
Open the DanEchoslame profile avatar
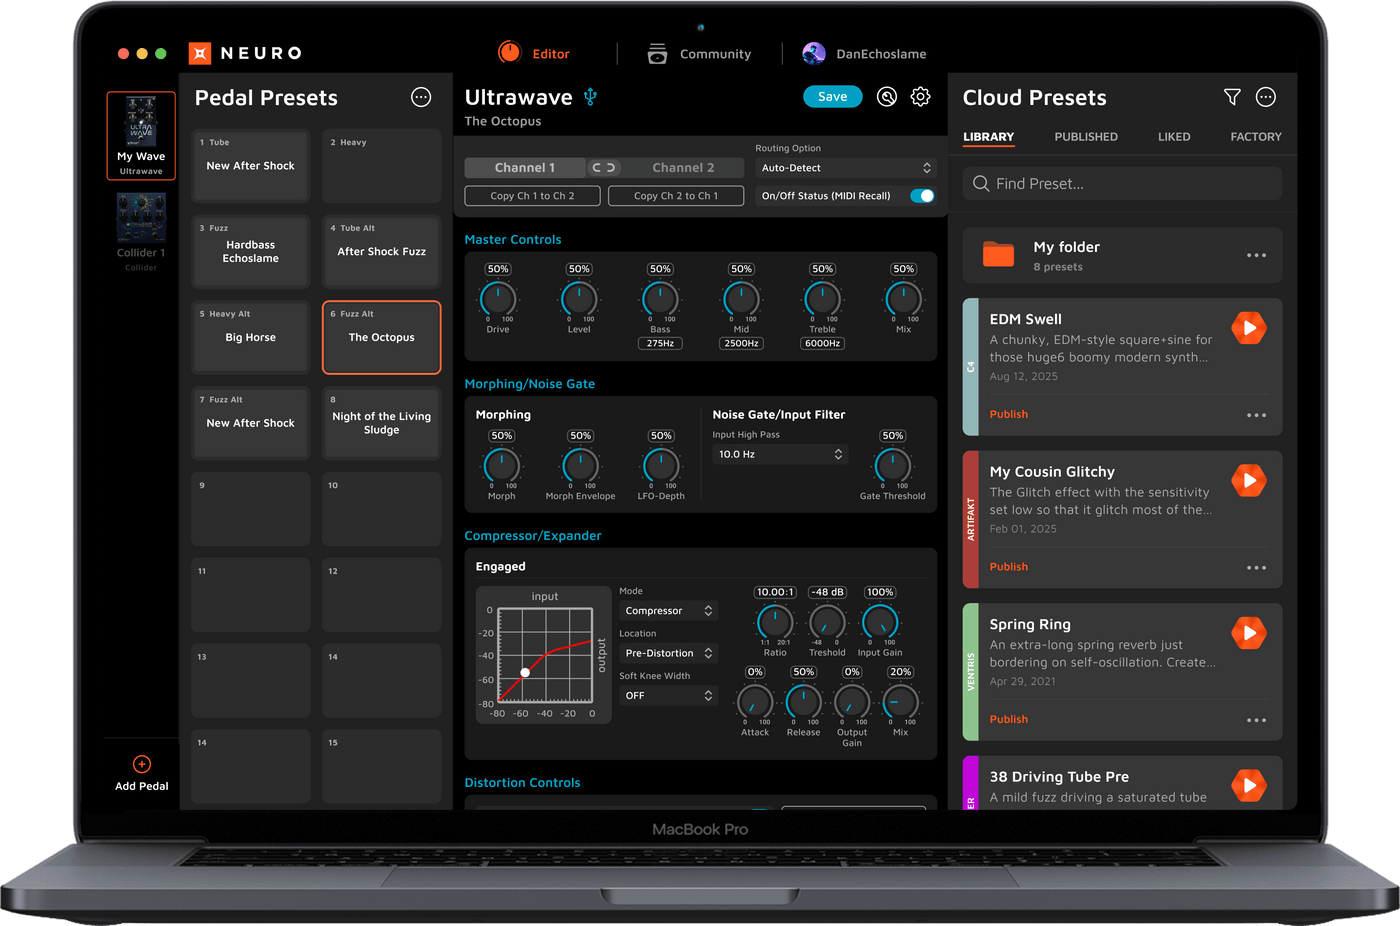[814, 53]
